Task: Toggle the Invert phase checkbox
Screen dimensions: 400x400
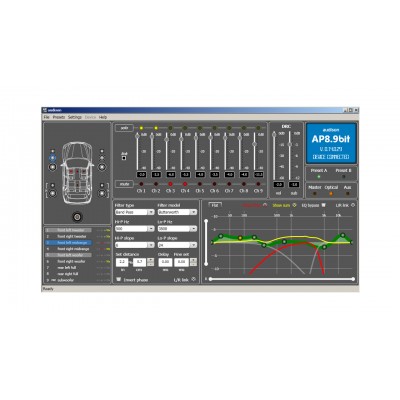Action: pyautogui.click(x=119, y=279)
